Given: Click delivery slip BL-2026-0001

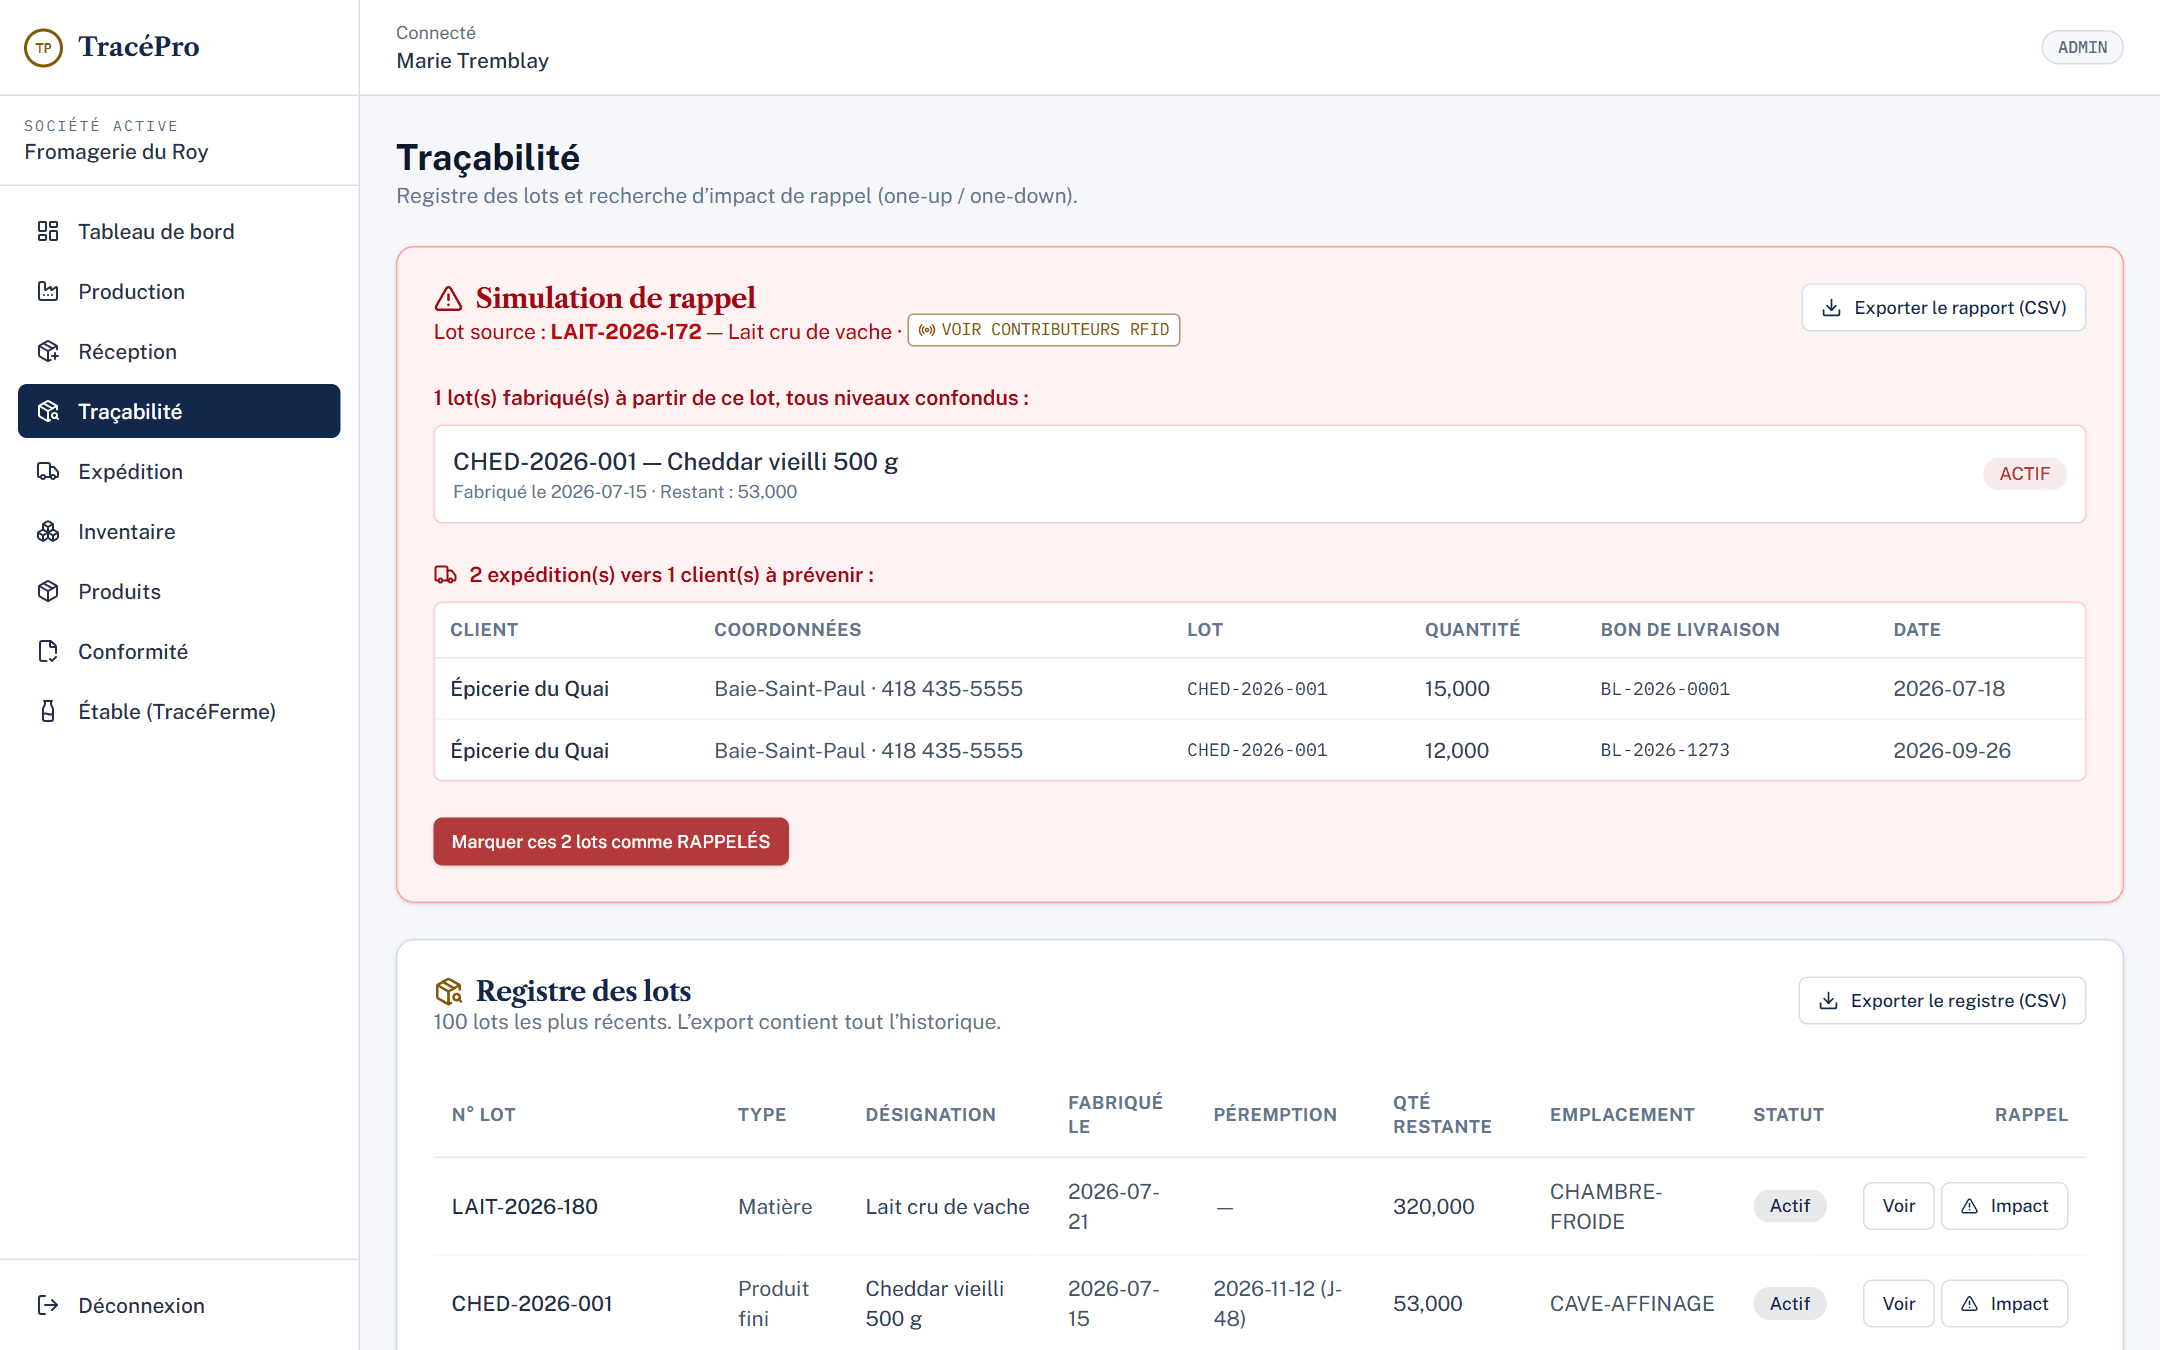Looking at the screenshot, I should click(1665, 689).
